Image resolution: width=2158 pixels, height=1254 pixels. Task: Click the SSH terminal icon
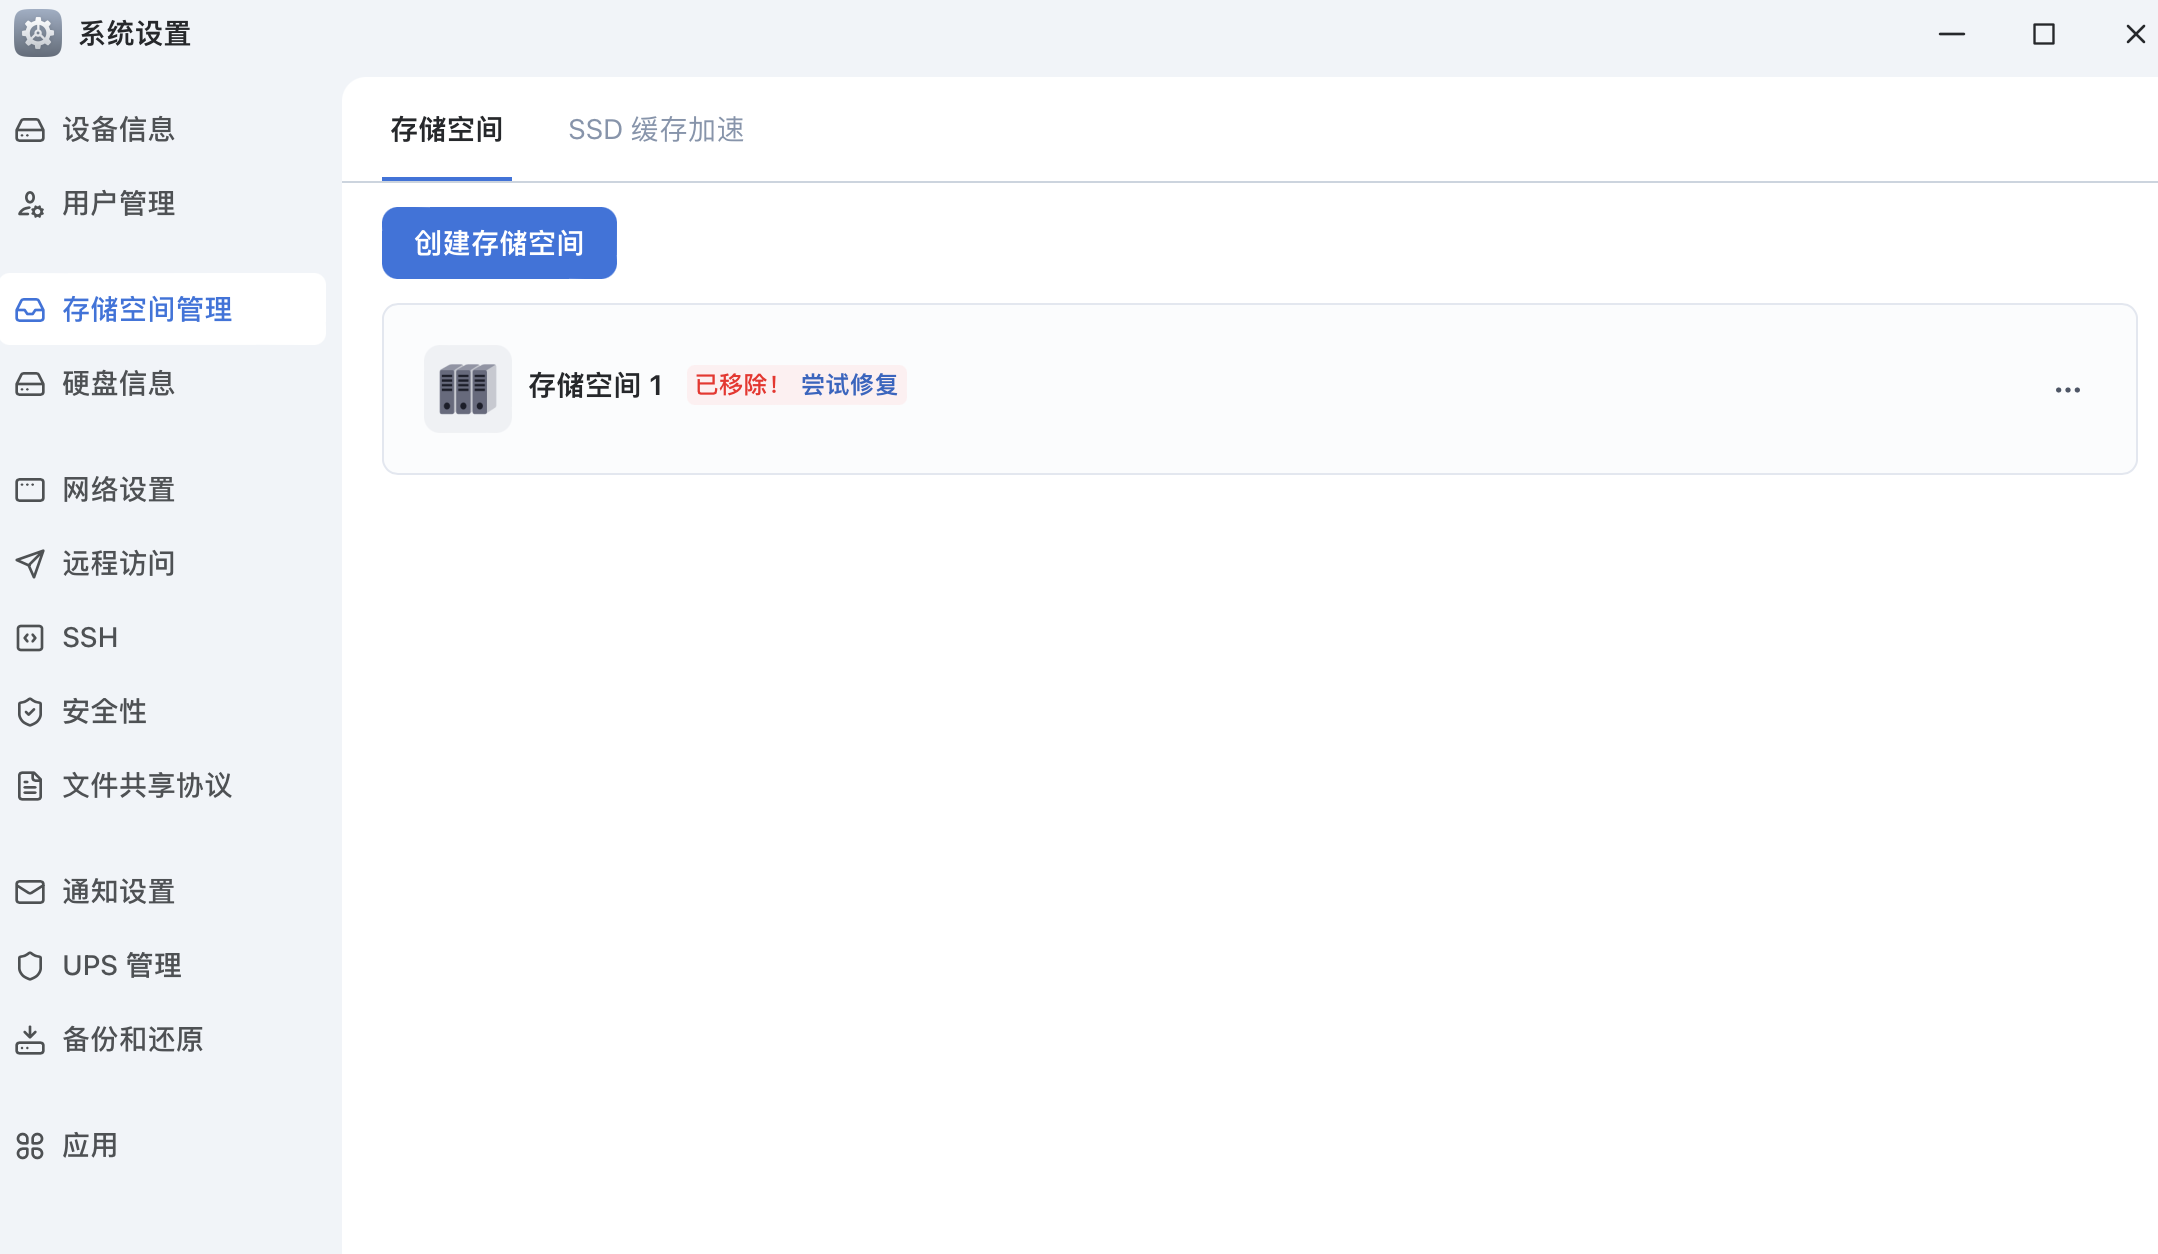coord(30,638)
